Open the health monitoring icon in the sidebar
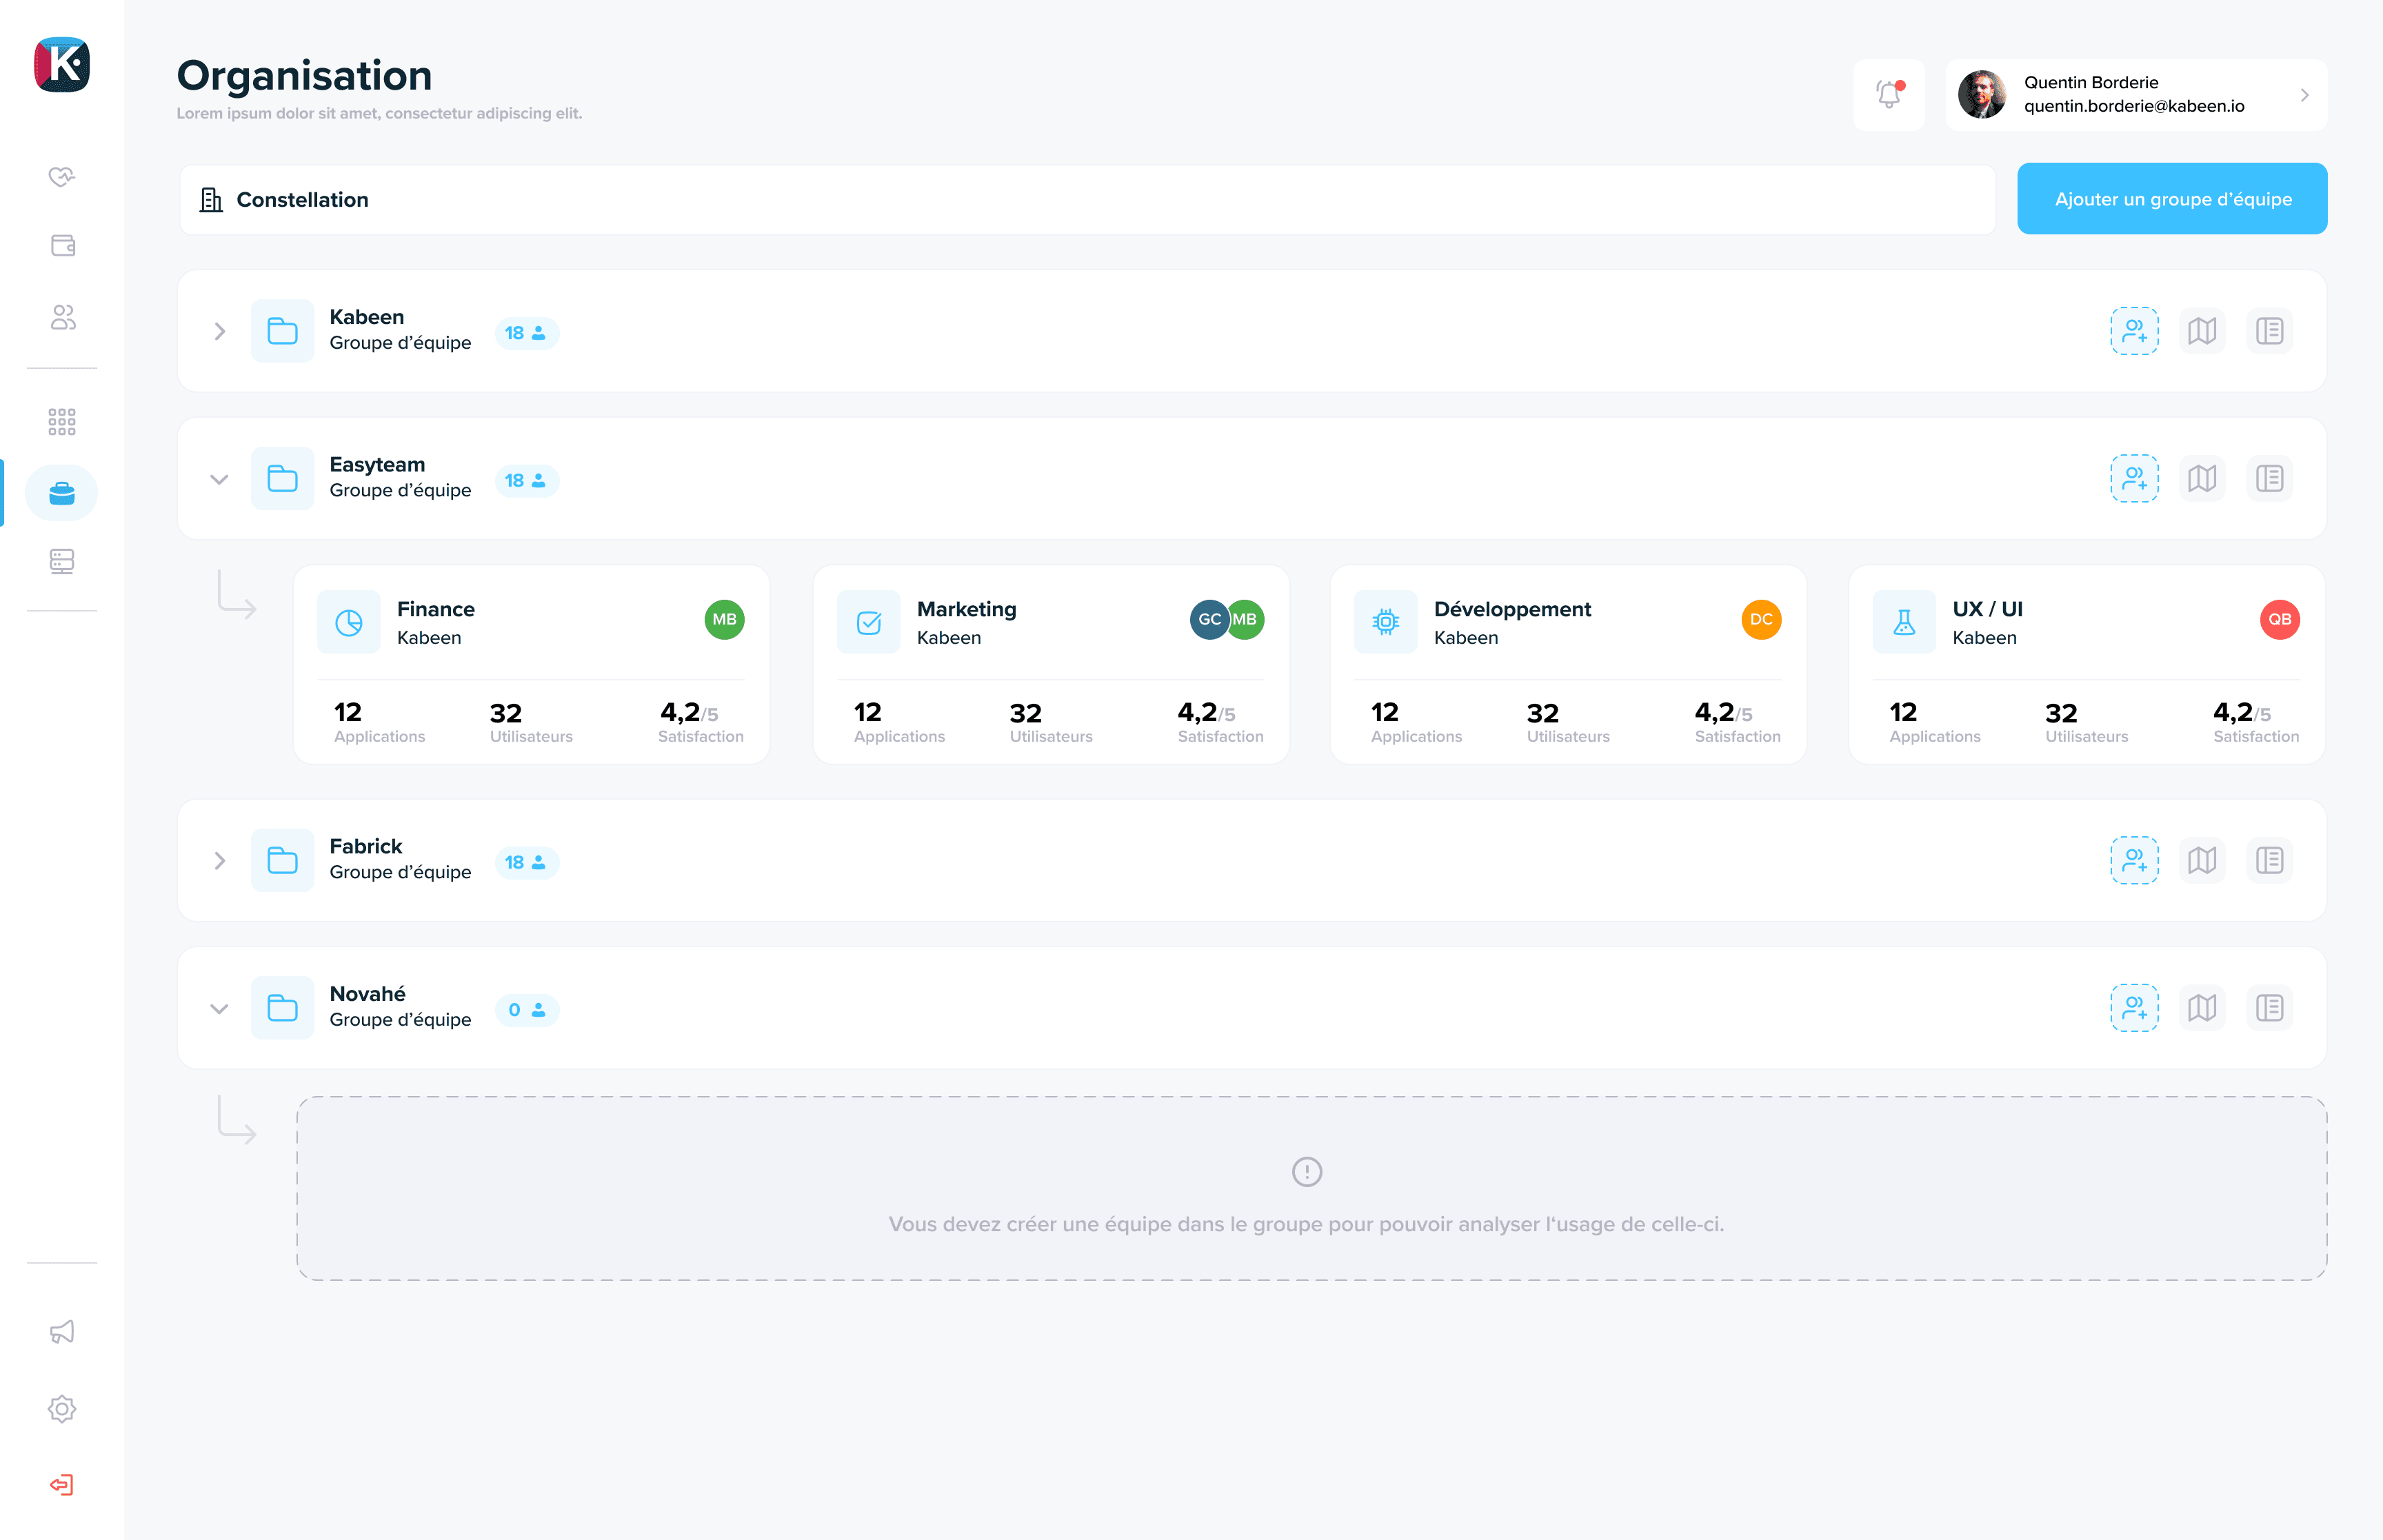This screenshot has height=1540, width=2383. 62,177
